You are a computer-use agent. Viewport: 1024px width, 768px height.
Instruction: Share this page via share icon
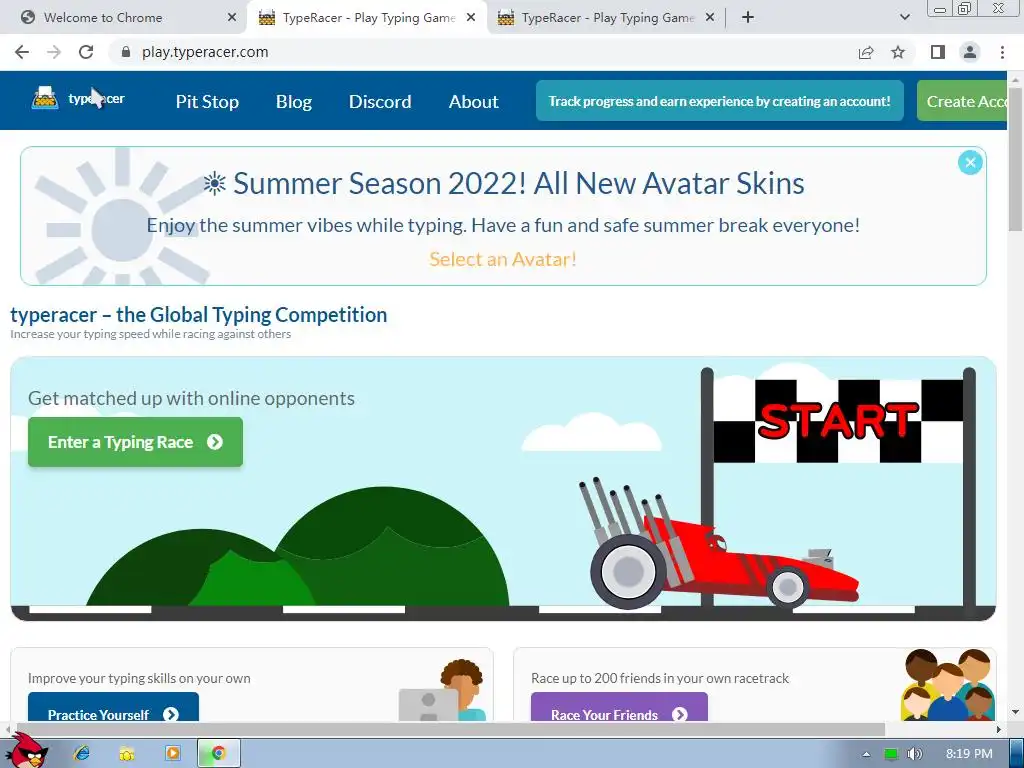pyautogui.click(x=866, y=52)
